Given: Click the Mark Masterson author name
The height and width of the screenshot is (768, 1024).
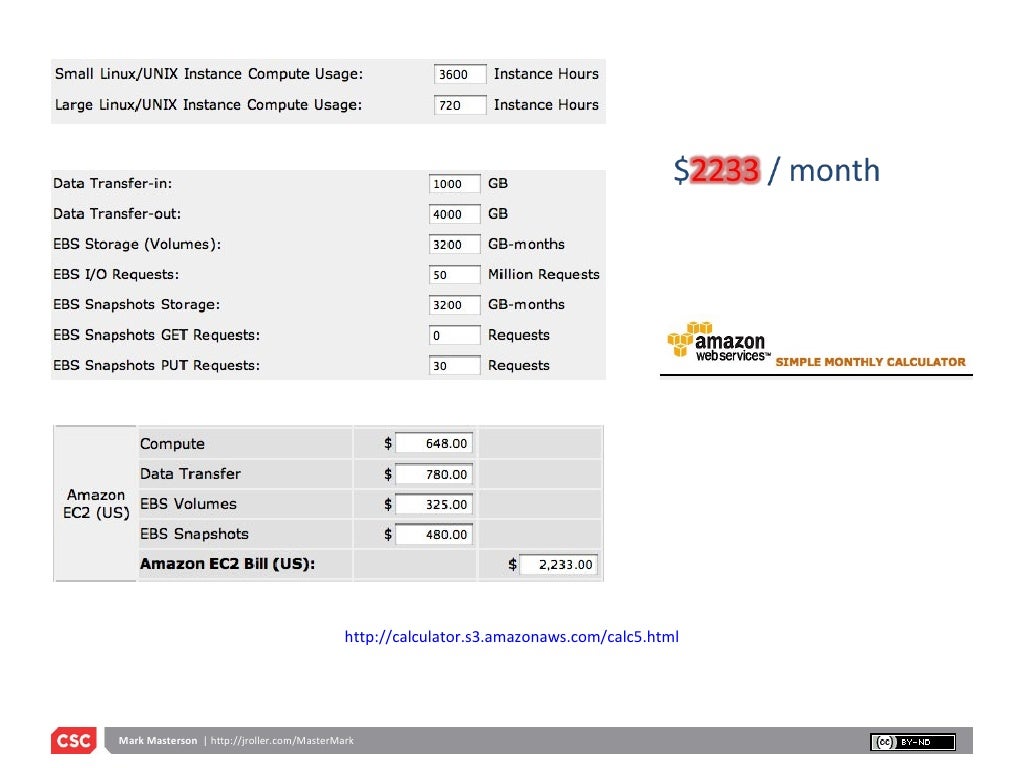Looking at the screenshot, I should coord(157,741).
